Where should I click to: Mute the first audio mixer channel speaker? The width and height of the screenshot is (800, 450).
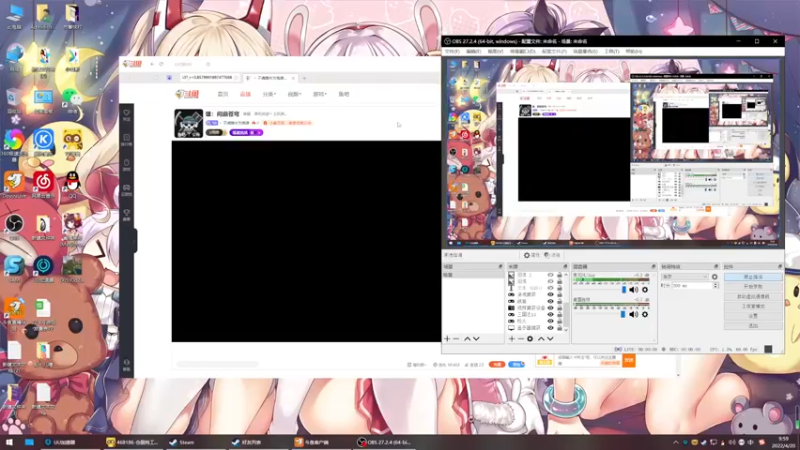tap(634, 290)
